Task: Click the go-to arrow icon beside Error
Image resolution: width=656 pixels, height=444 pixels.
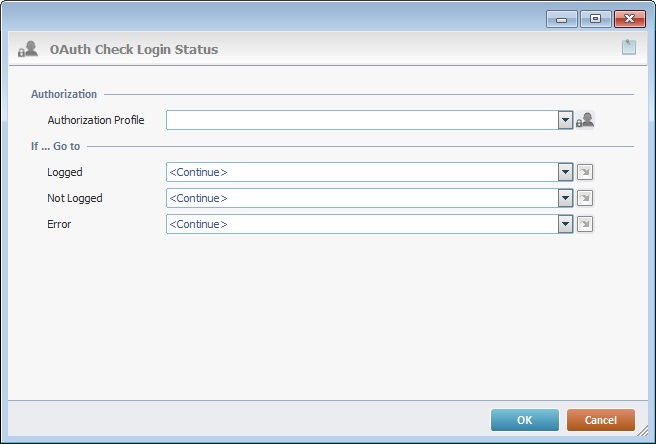Action: [585, 224]
